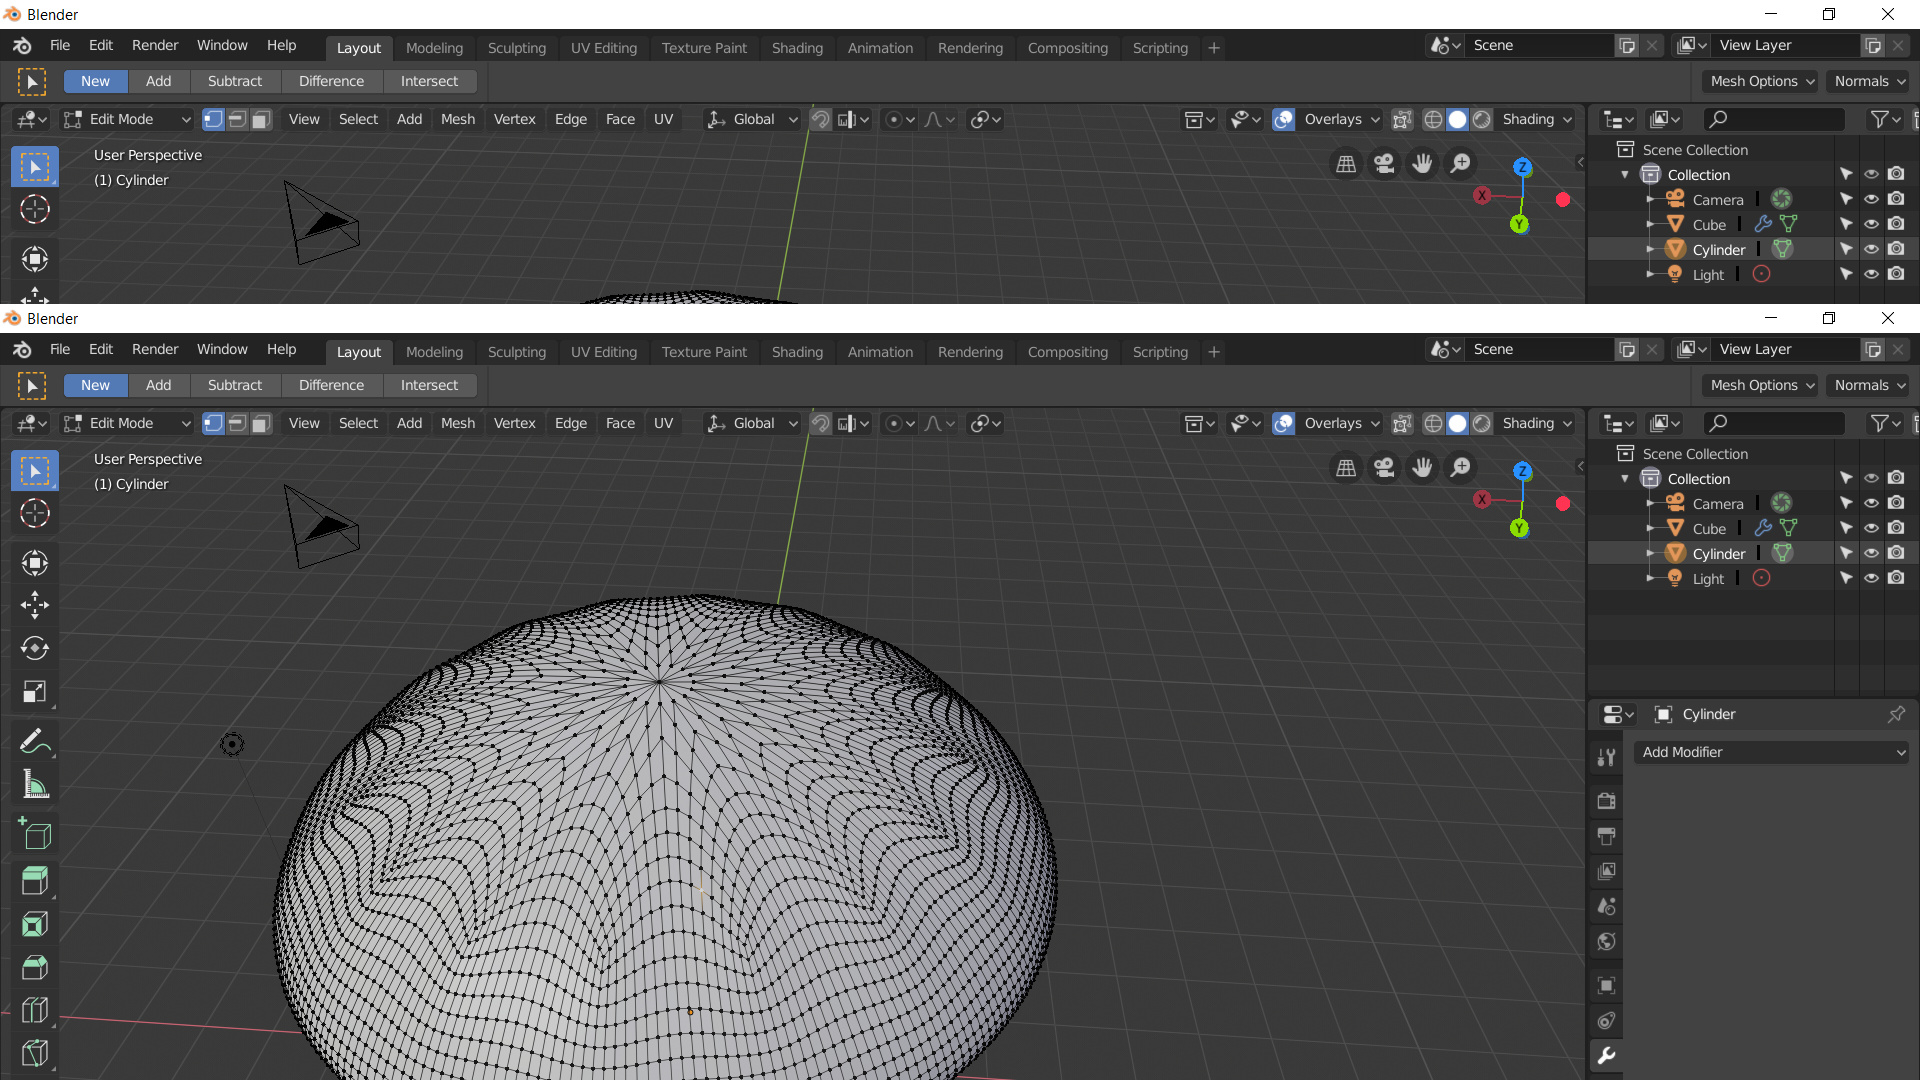Click the outliner search field
The height and width of the screenshot is (1080, 1920).
click(1775, 423)
